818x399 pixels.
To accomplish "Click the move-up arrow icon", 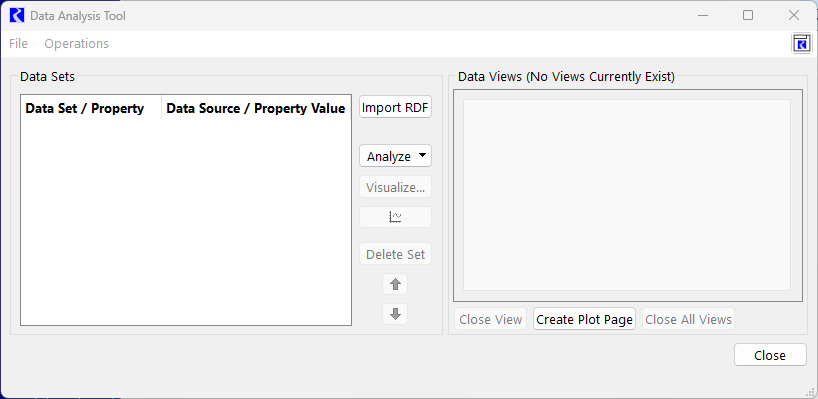I will 395,284.
